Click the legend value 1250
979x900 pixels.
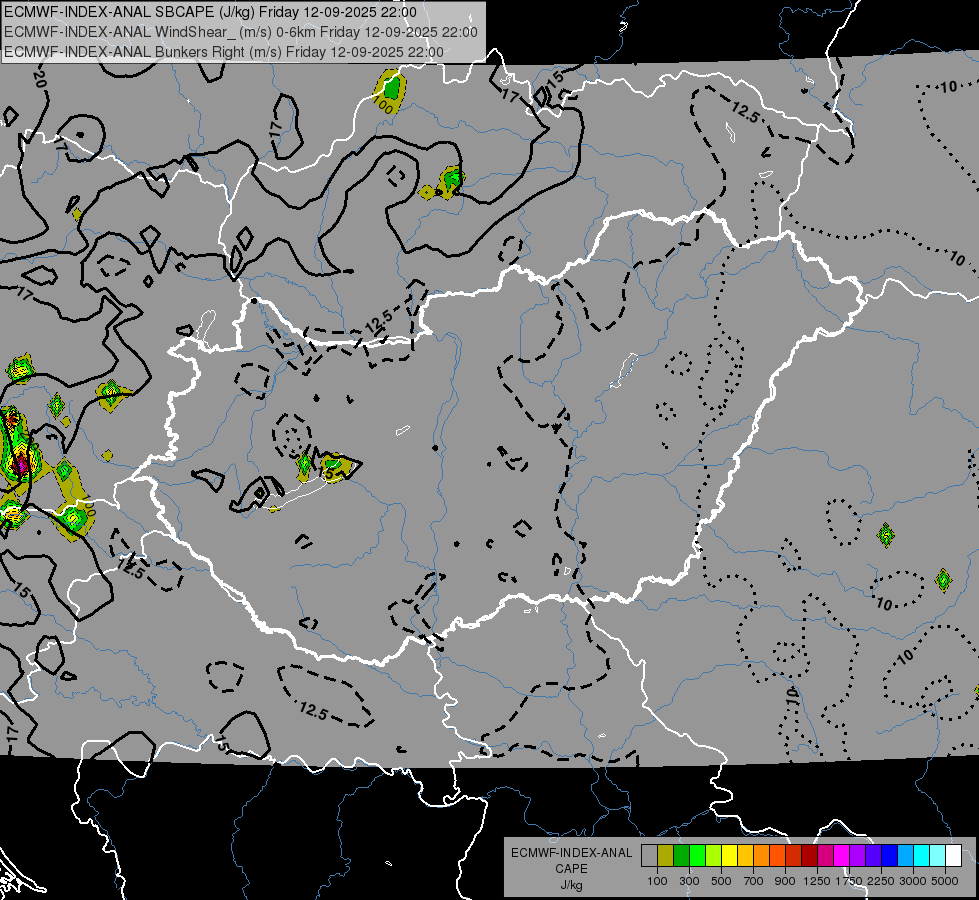[x=817, y=881]
